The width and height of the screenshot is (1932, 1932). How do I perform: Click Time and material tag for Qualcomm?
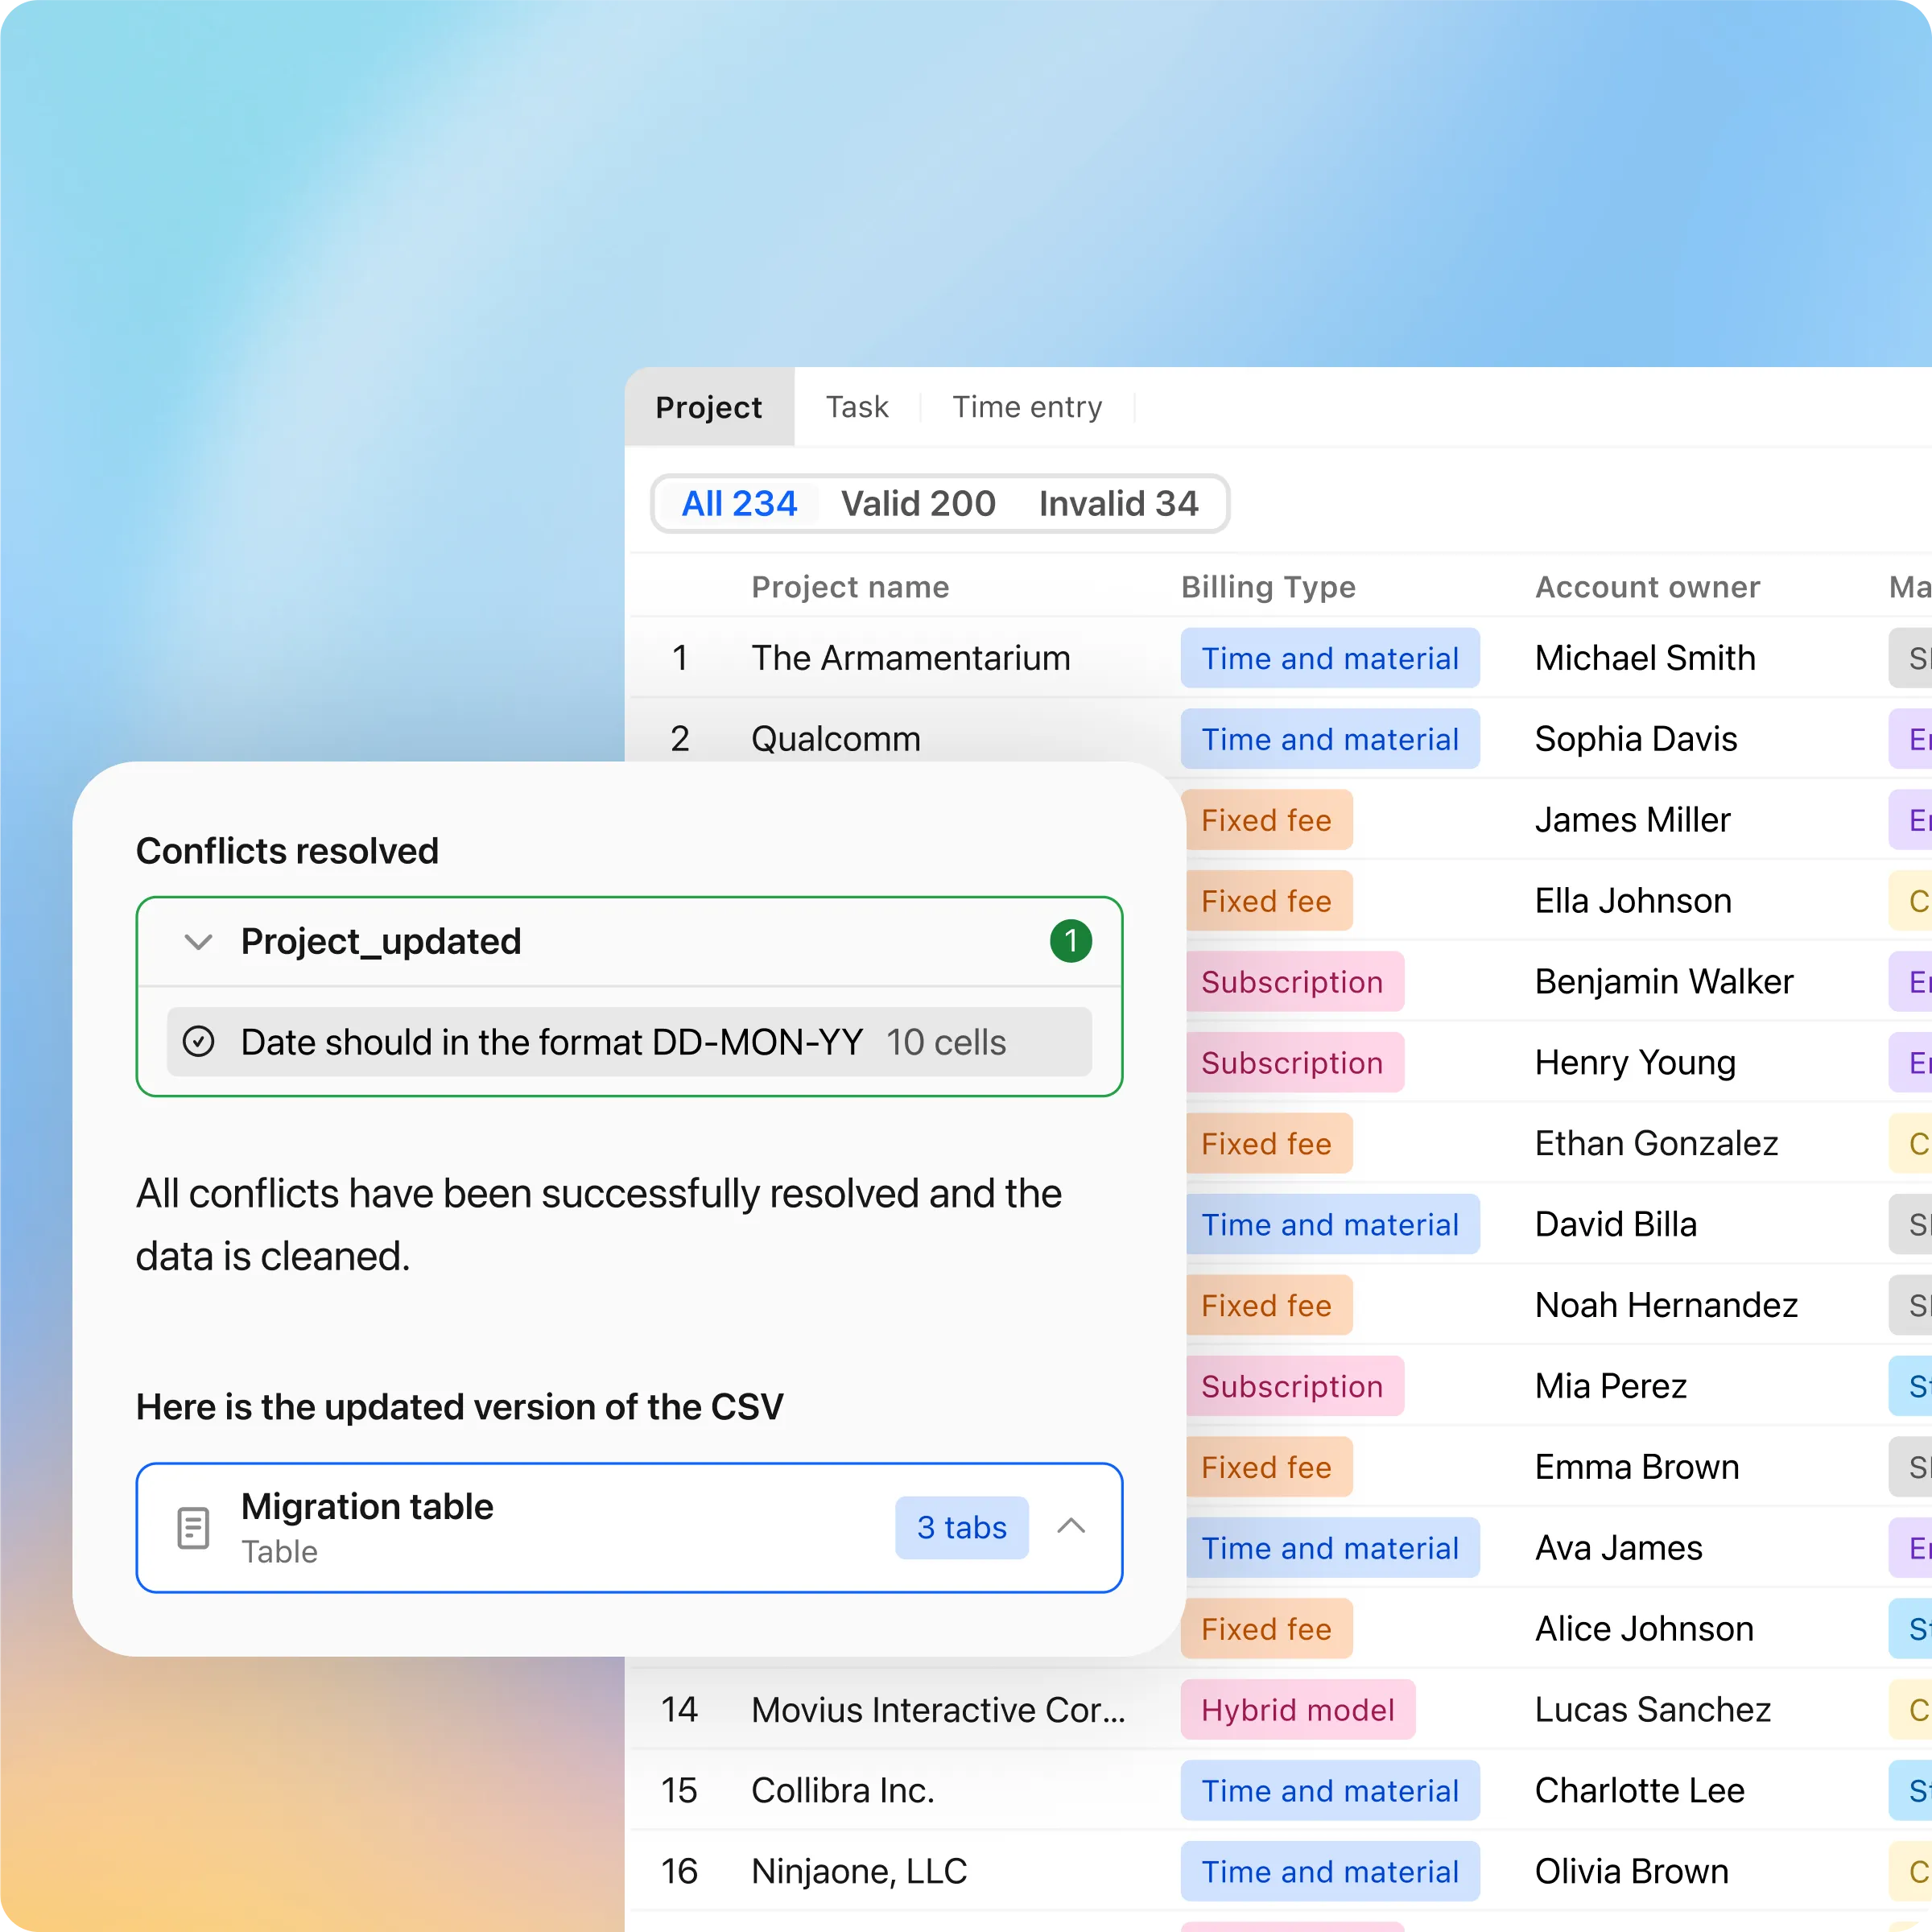click(1328, 739)
